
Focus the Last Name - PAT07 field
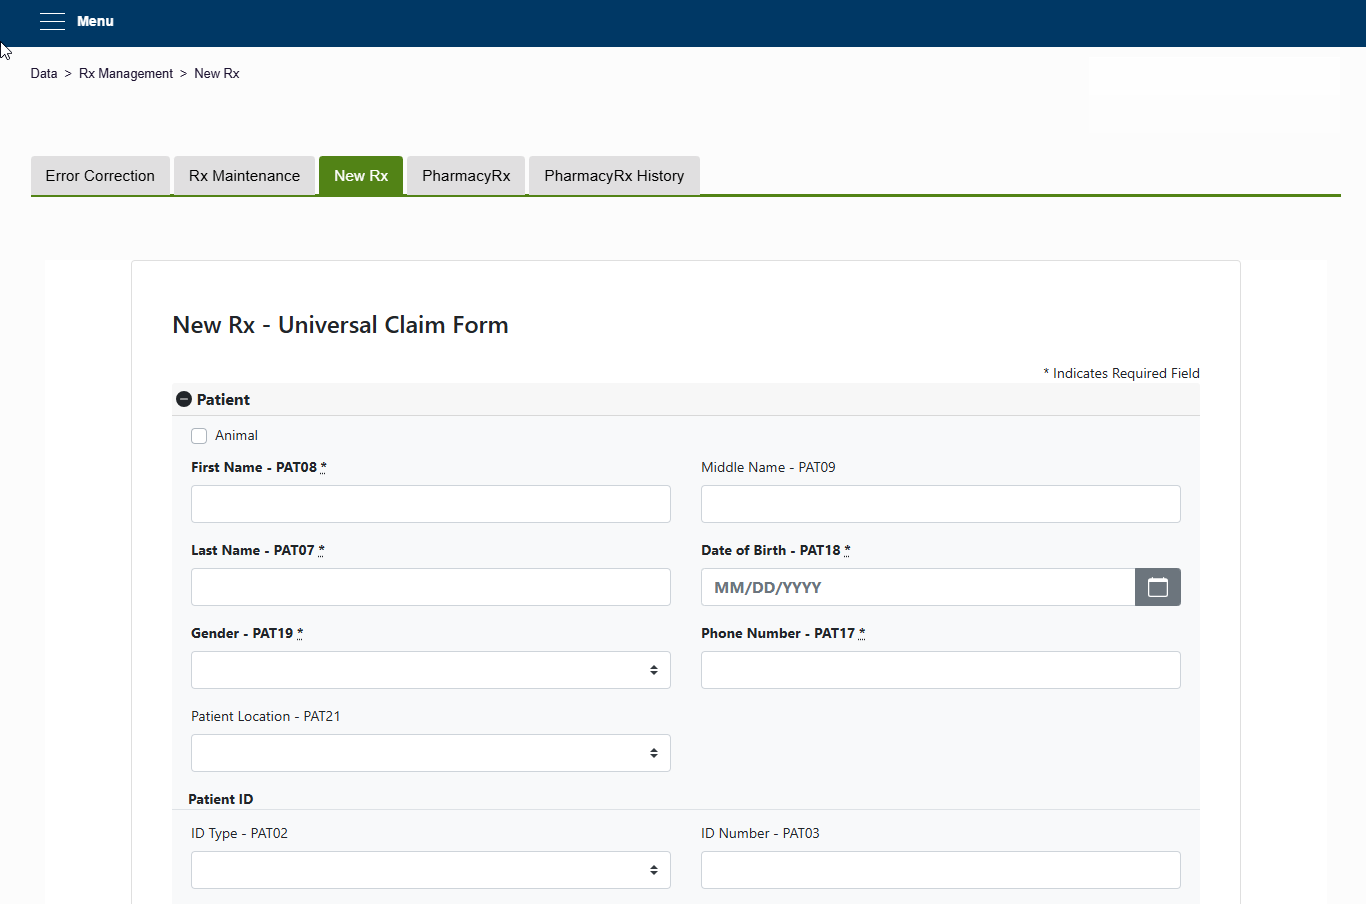pyautogui.click(x=431, y=587)
